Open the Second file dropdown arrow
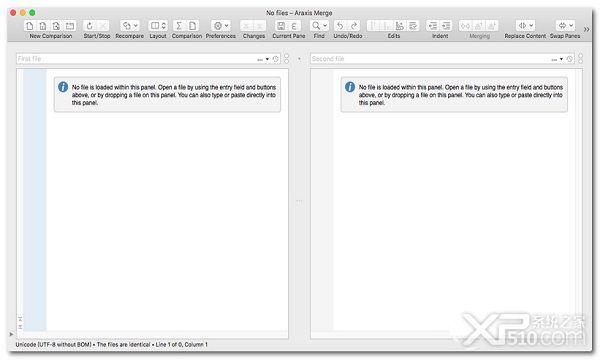 click(x=561, y=59)
